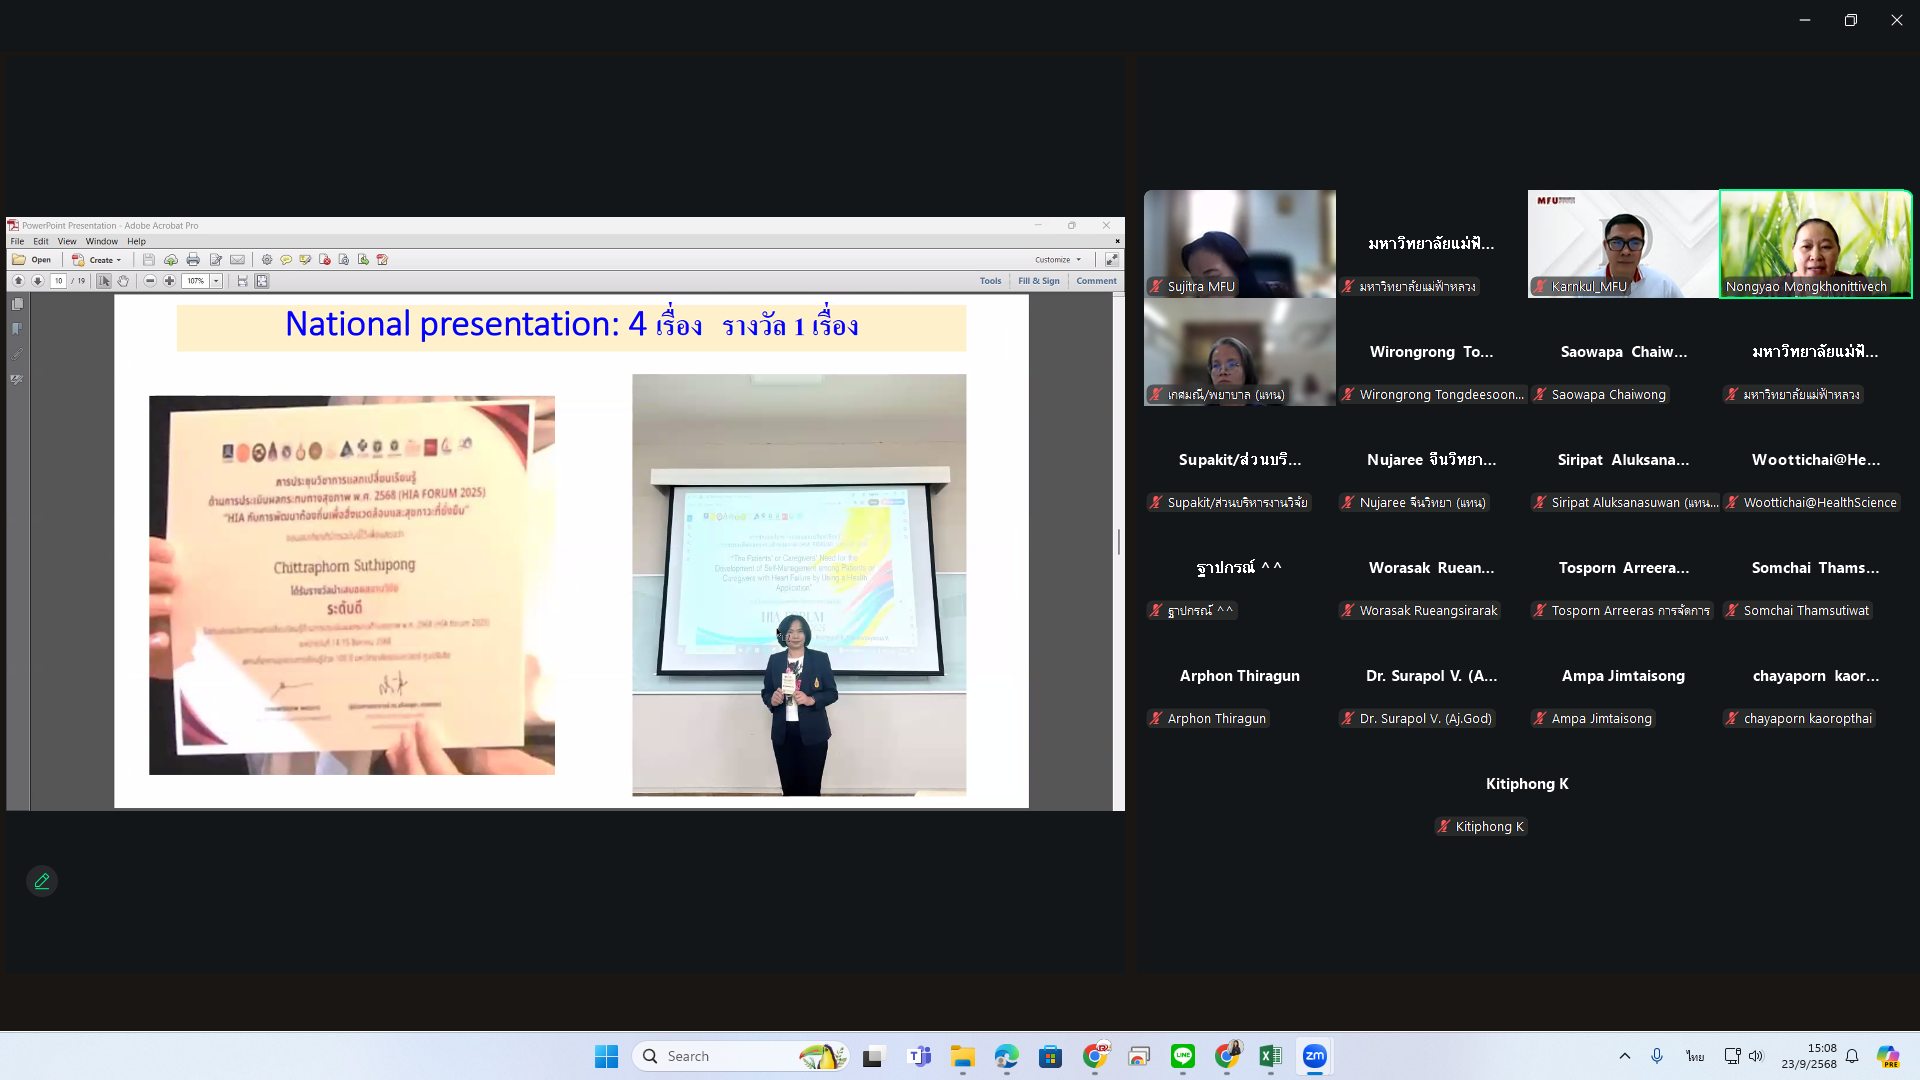
Task: Open the Comment pane
Action: click(1096, 281)
